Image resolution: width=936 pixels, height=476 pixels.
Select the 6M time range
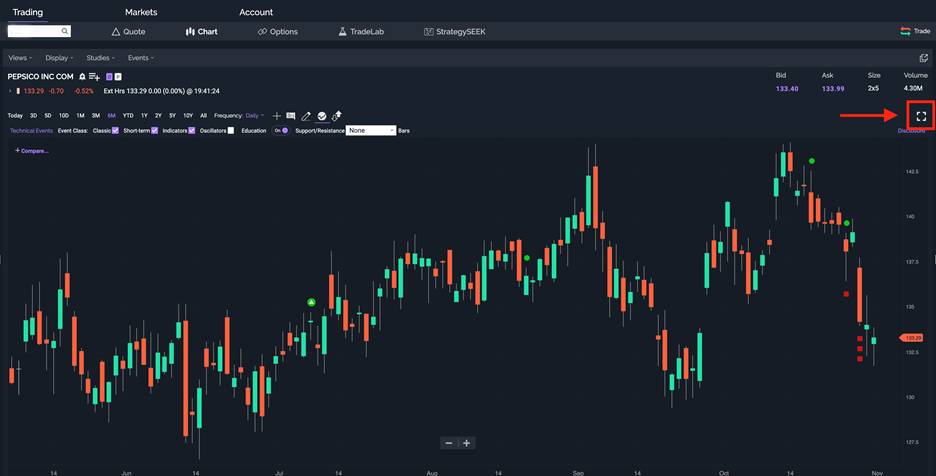[x=112, y=115]
